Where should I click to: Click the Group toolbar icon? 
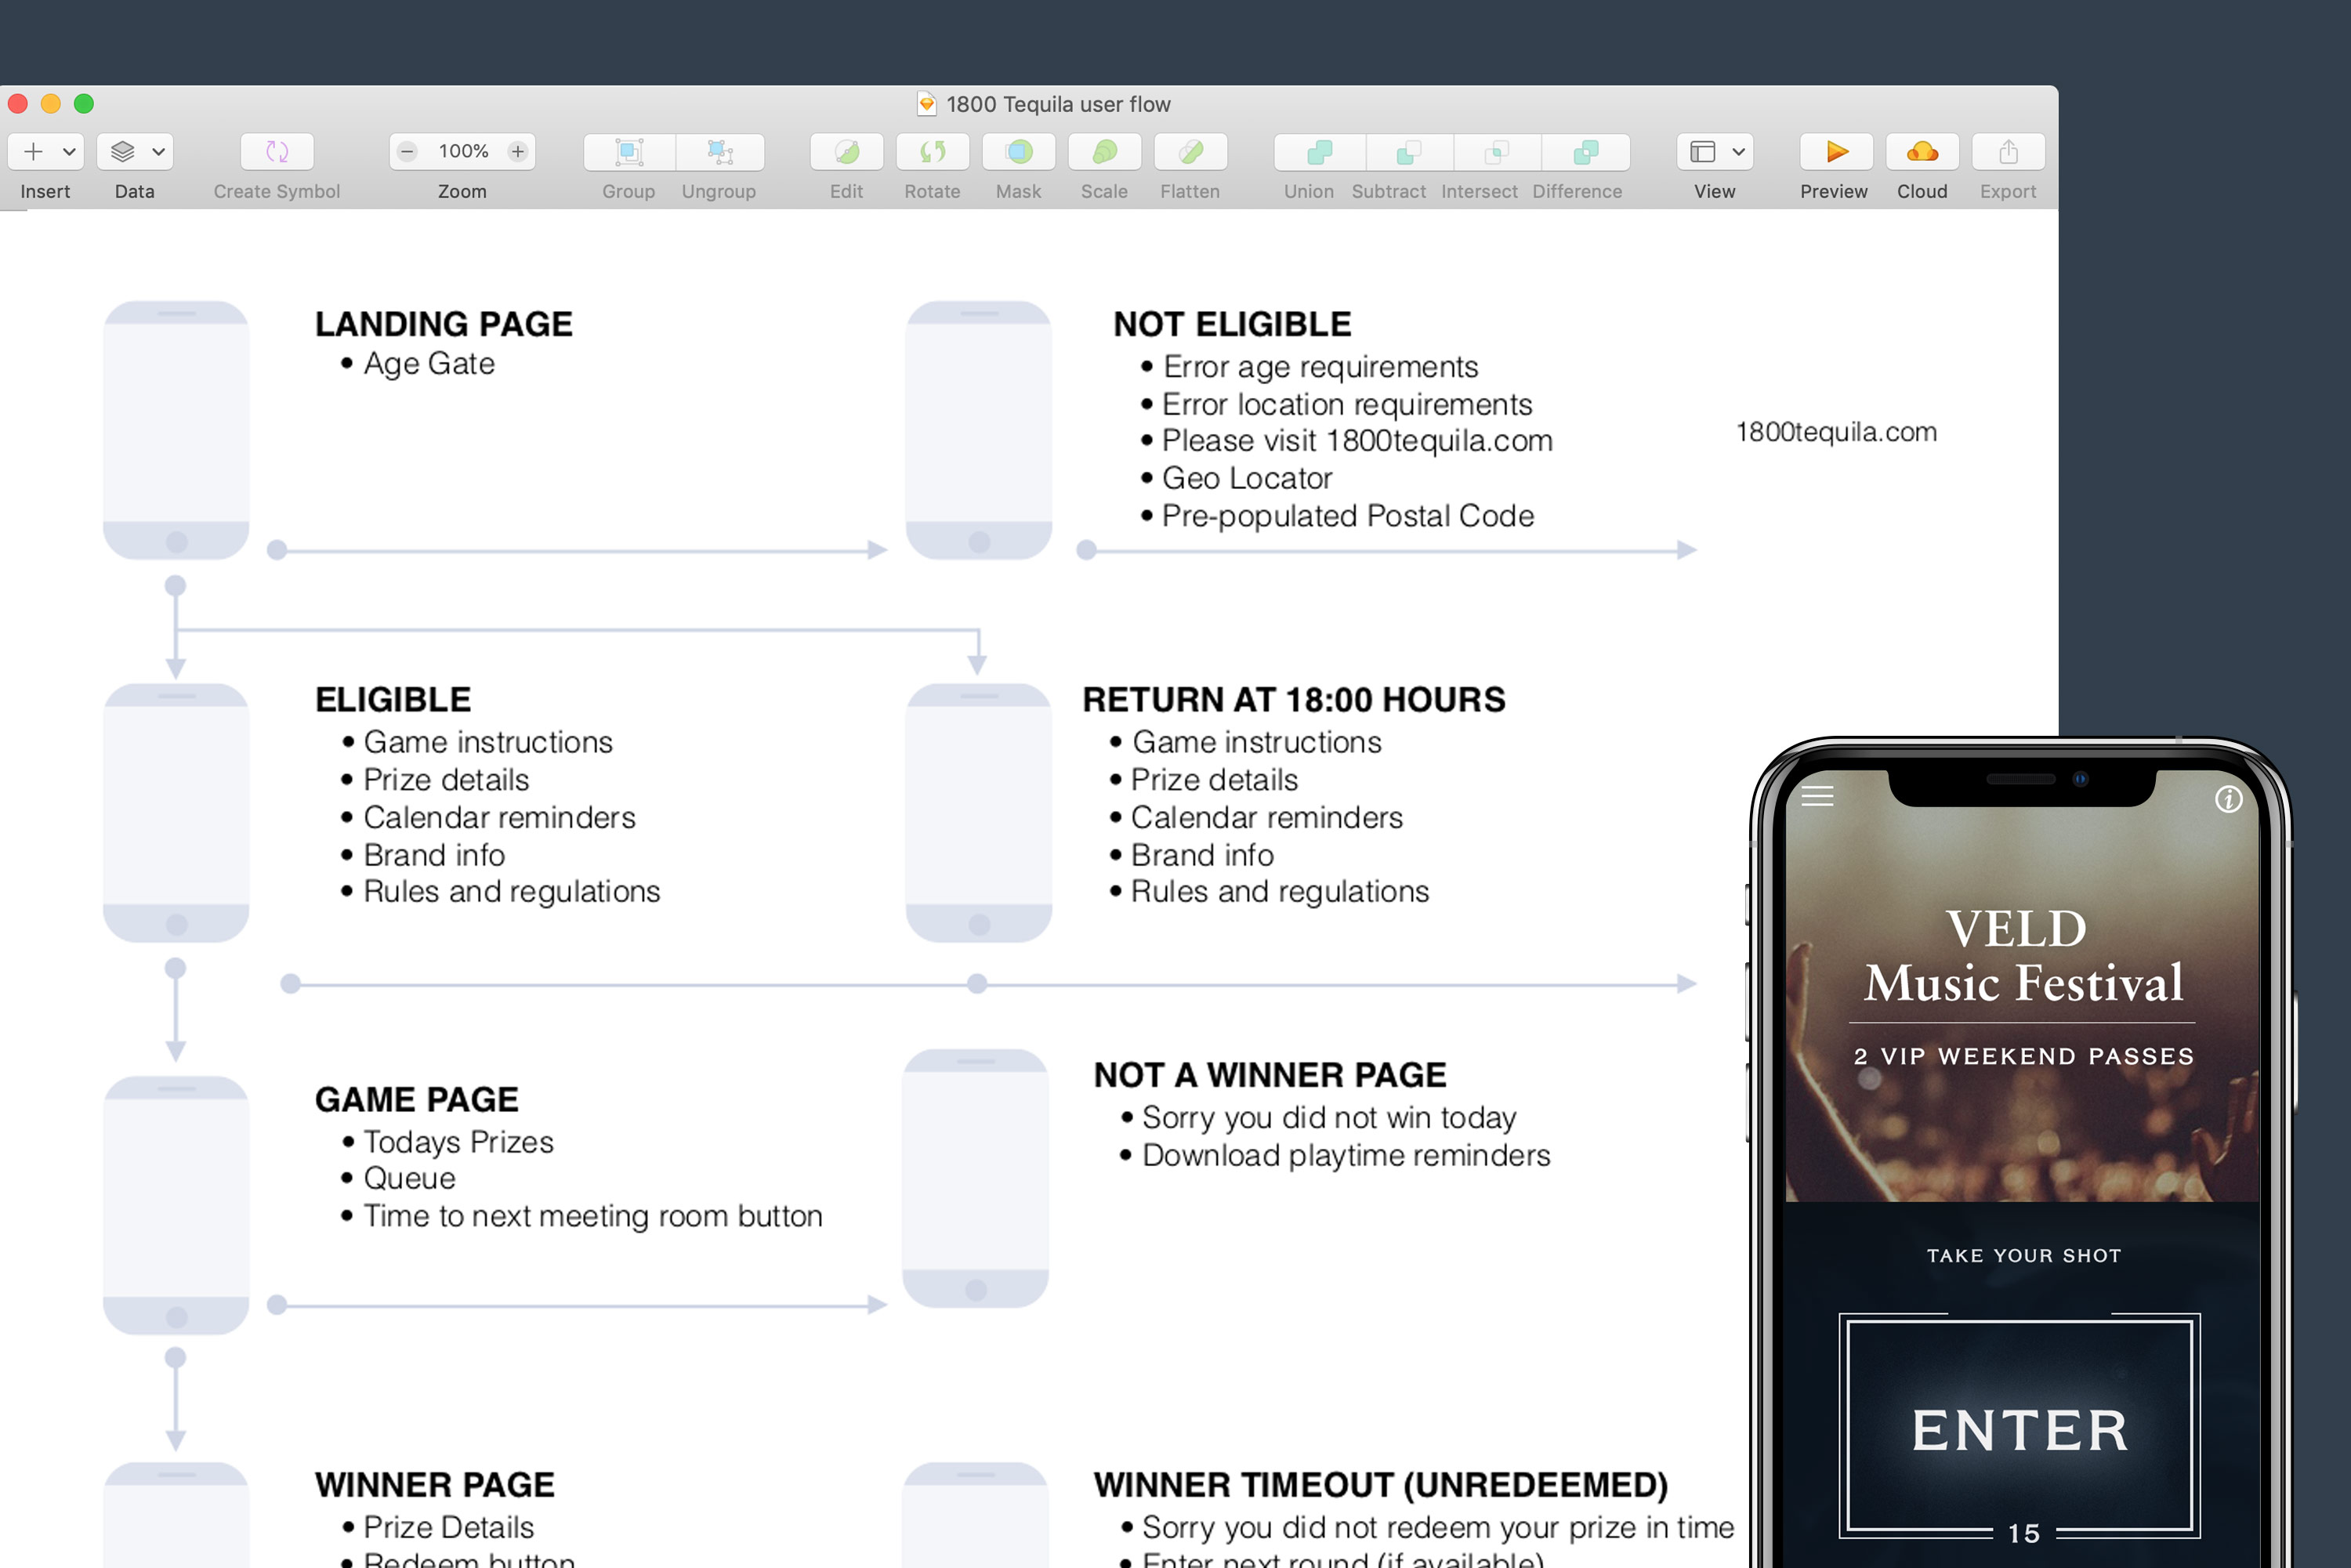[x=629, y=152]
